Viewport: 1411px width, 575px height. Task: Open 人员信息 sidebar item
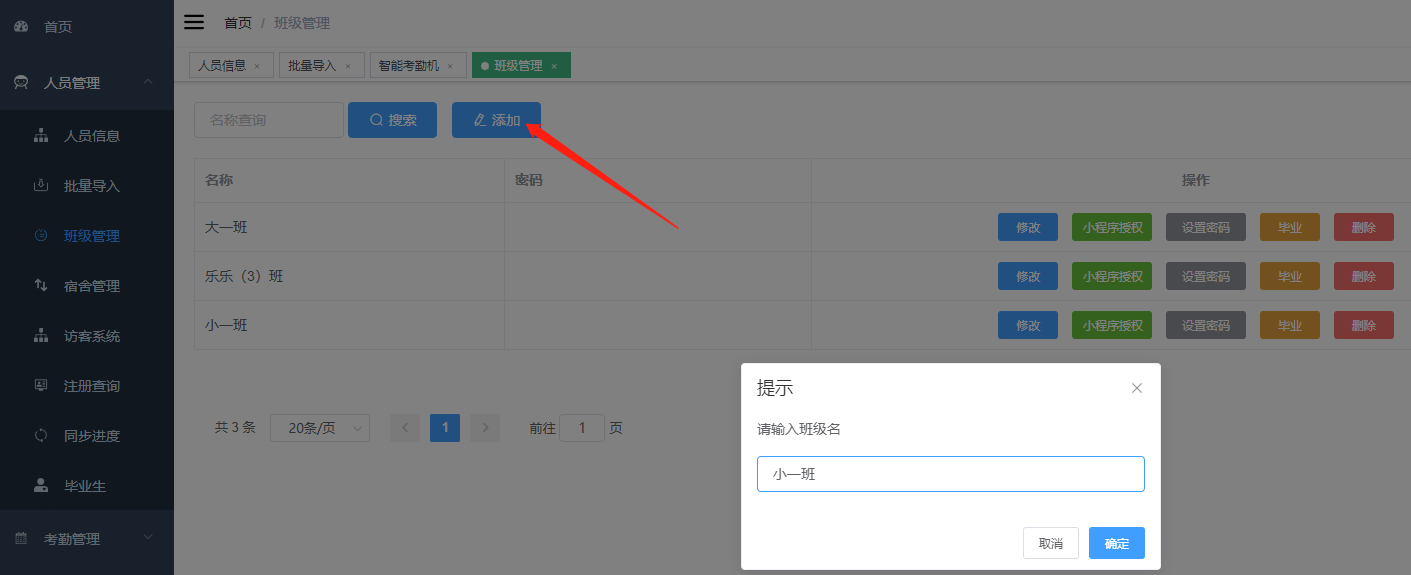point(87,136)
